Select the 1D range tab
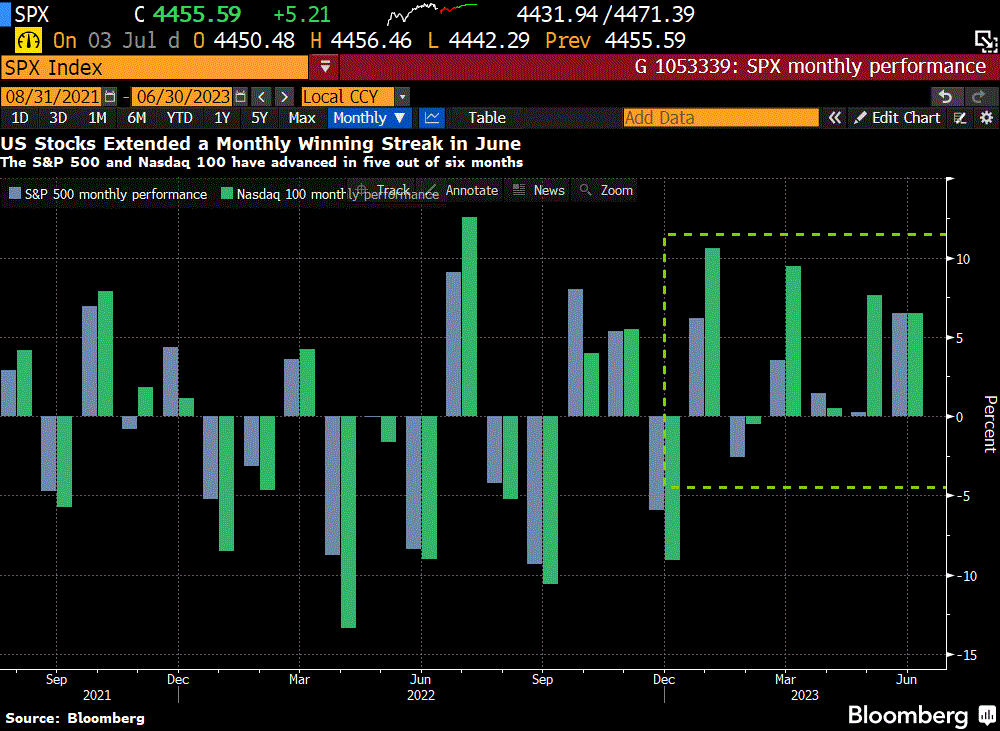This screenshot has width=1000, height=731. click(x=20, y=118)
